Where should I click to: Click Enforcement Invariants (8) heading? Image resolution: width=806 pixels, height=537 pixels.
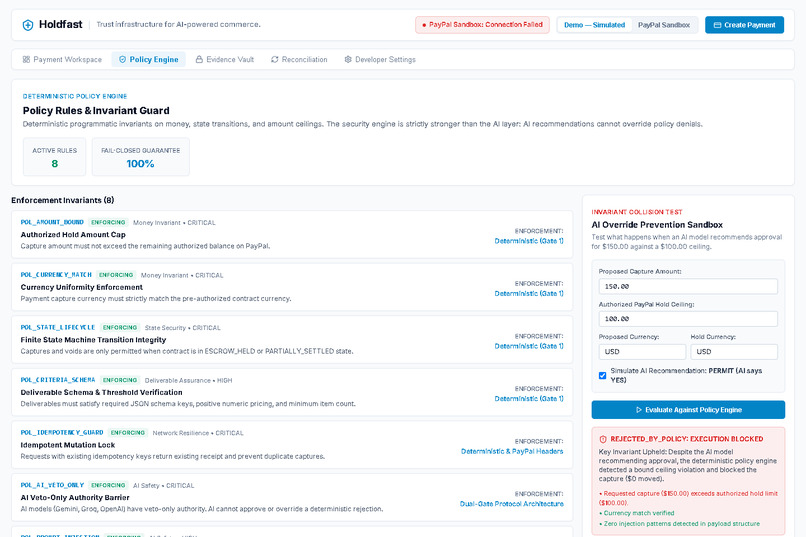click(63, 200)
